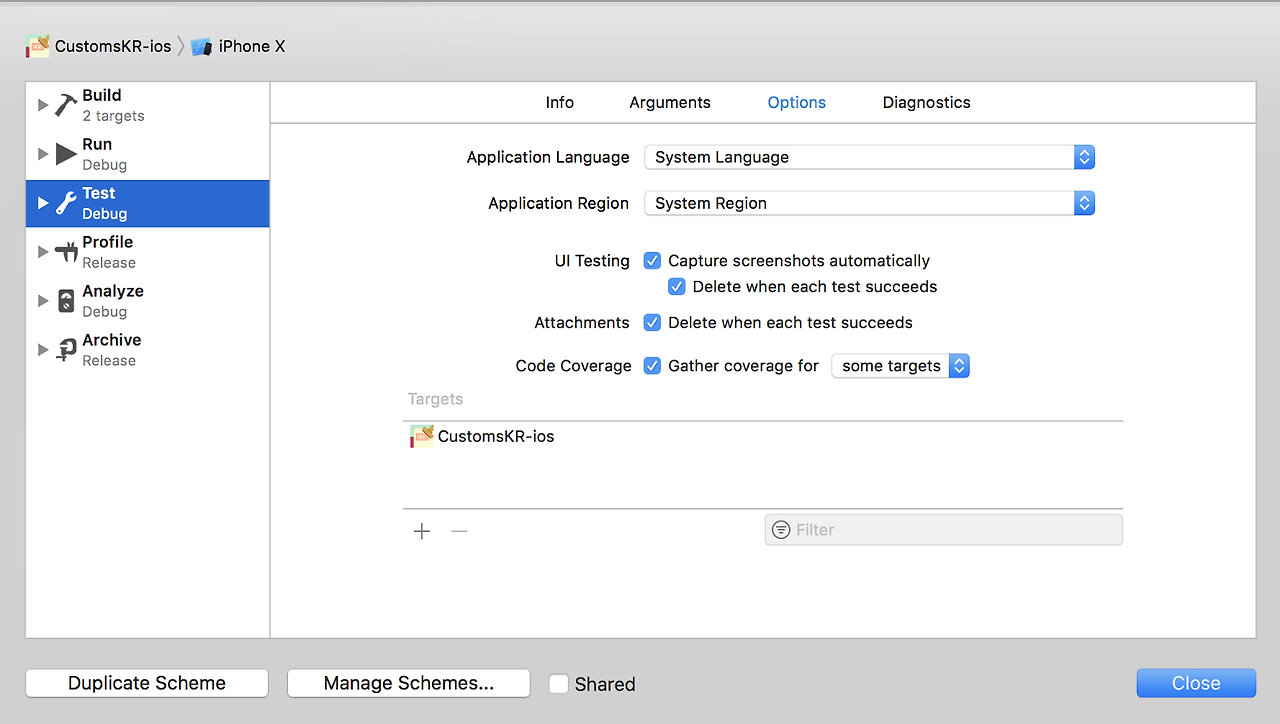
Task: Toggle Attachments delete when each test succeeds
Action: coord(652,323)
